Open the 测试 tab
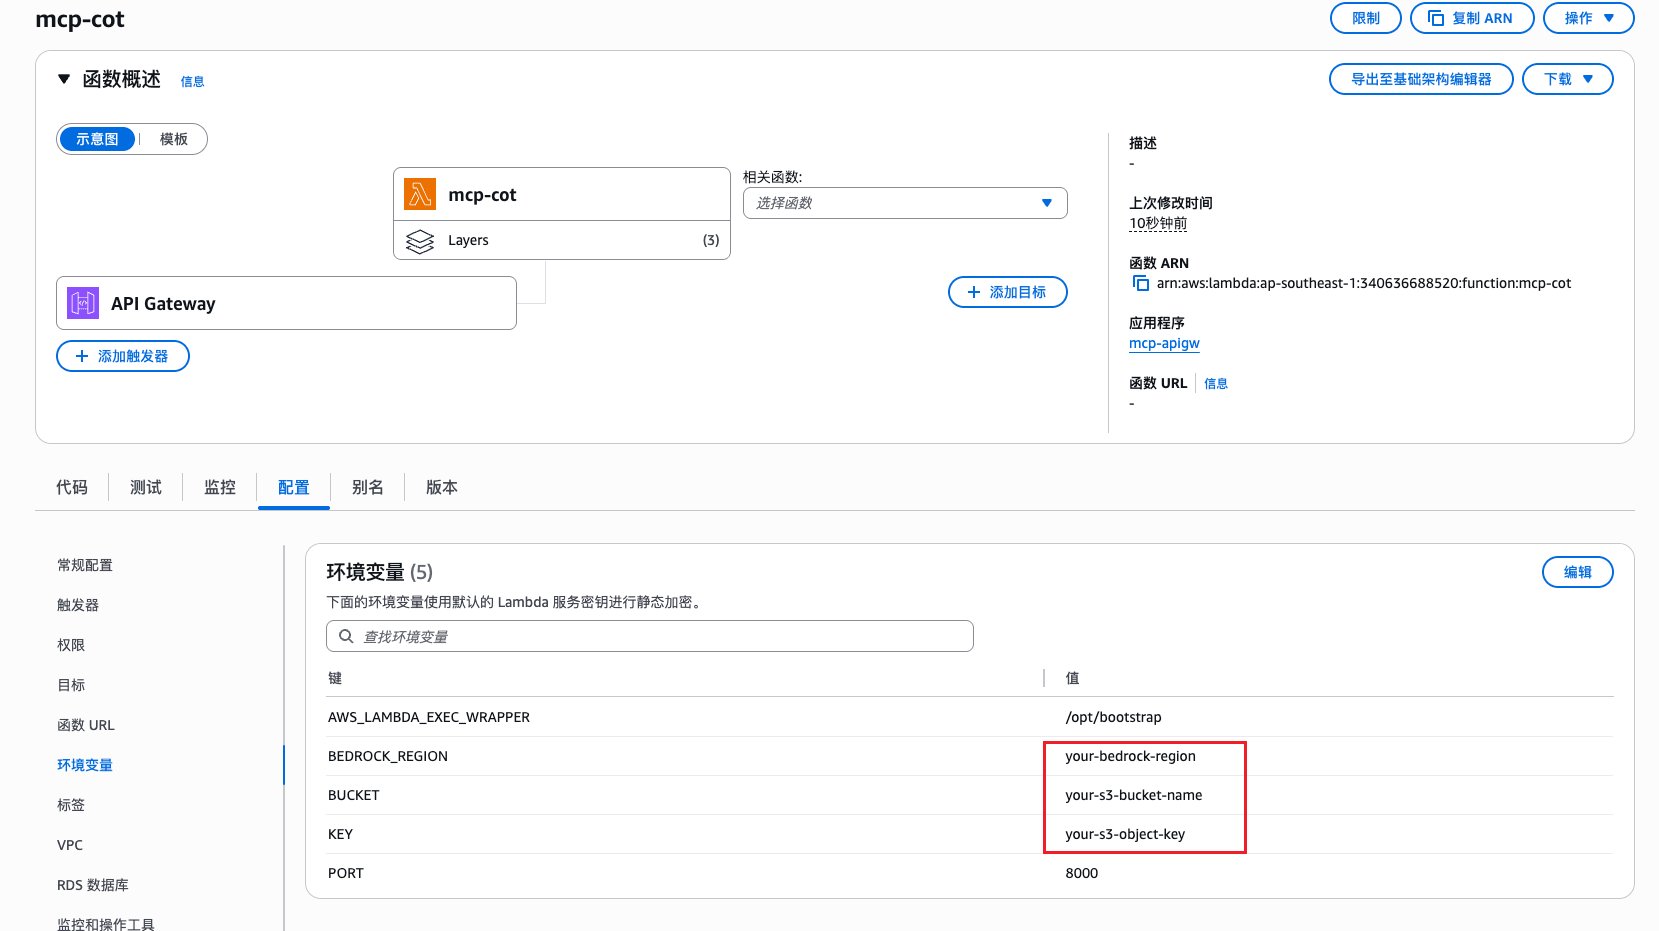This screenshot has height=931, width=1659. point(146,487)
